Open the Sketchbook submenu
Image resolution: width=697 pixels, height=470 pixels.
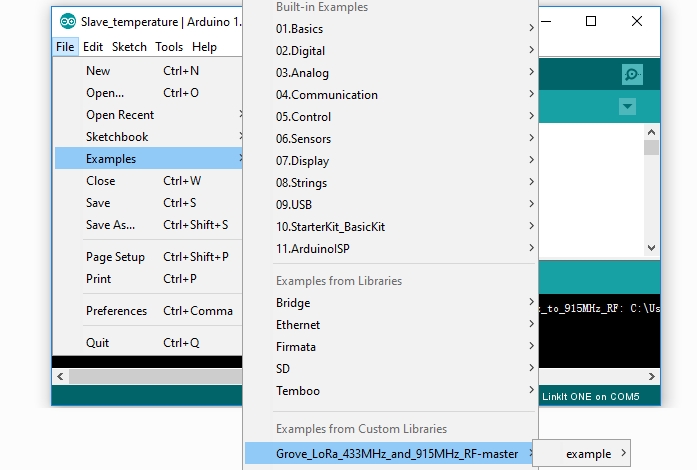coord(117,137)
